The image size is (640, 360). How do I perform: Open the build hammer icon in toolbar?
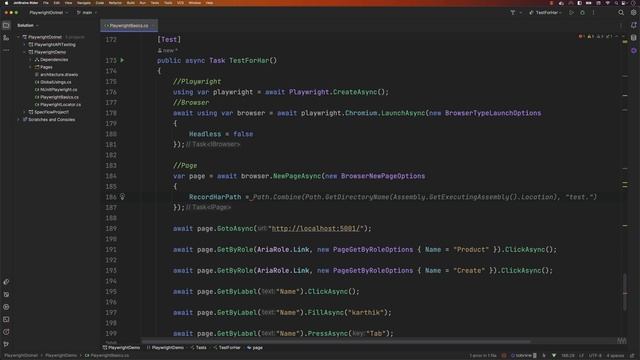(513, 13)
